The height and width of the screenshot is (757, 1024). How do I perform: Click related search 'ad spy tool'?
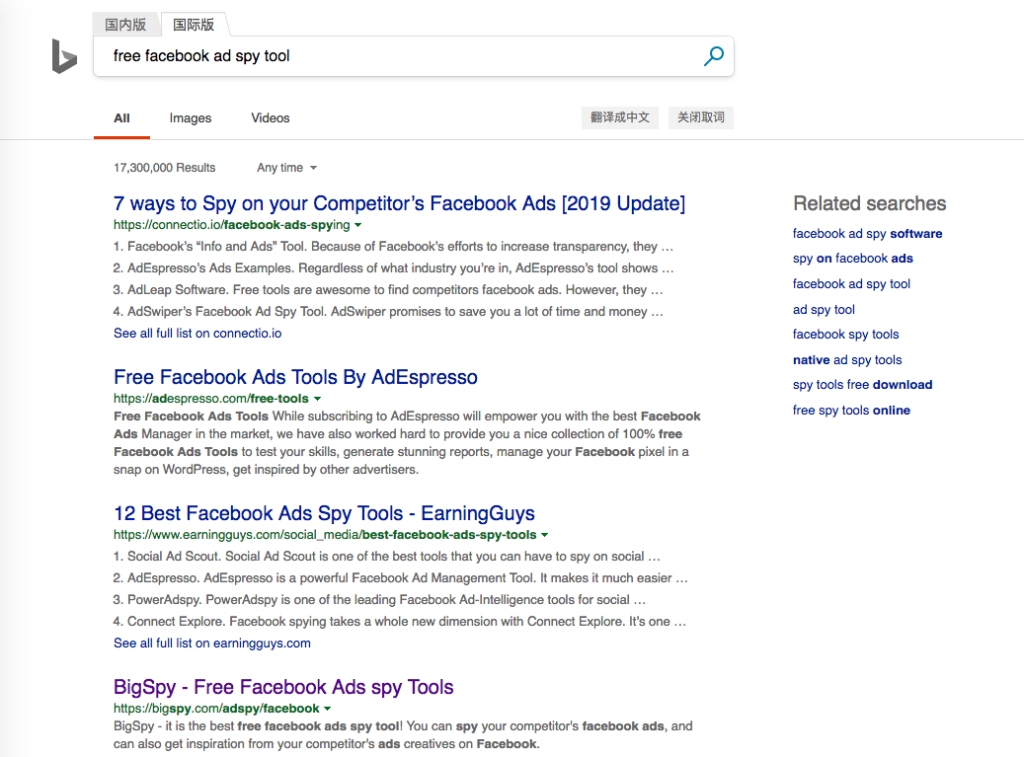pyautogui.click(x=824, y=310)
